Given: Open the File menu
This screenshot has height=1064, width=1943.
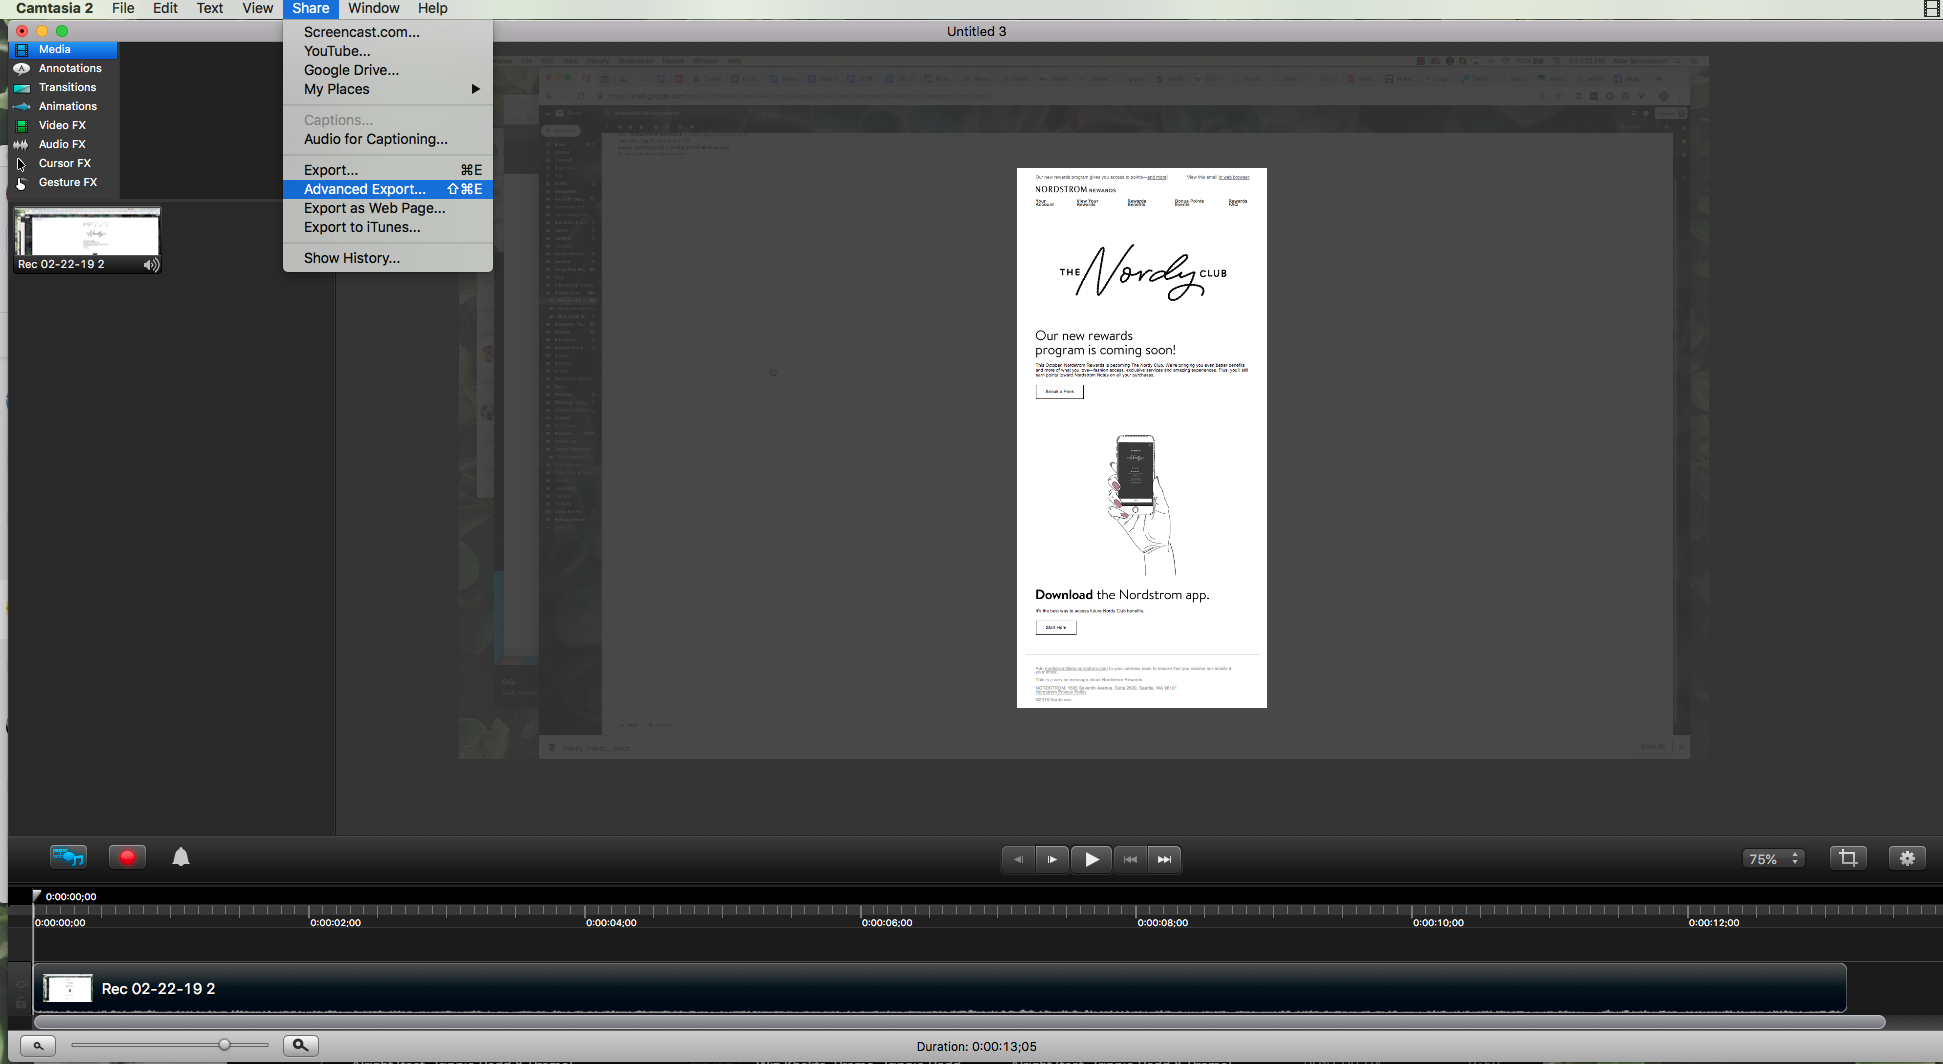Looking at the screenshot, I should coord(123,8).
